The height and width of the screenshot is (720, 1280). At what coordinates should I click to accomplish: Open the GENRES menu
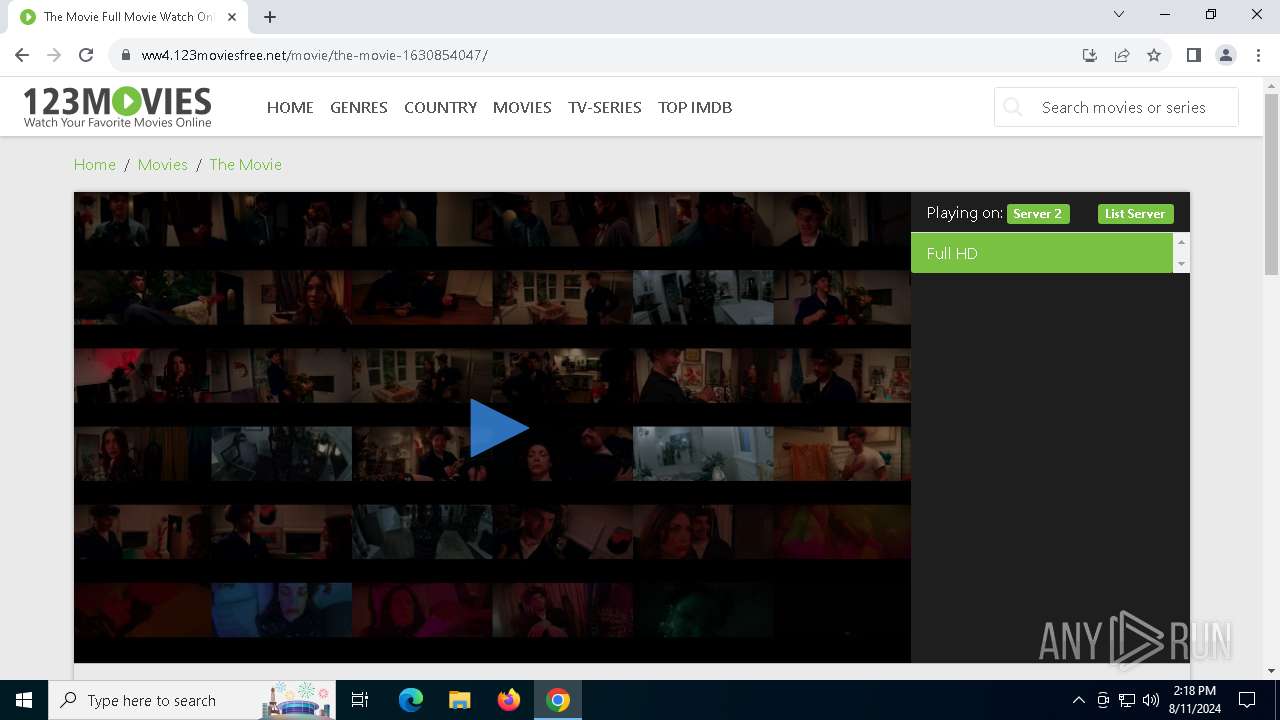(x=359, y=107)
